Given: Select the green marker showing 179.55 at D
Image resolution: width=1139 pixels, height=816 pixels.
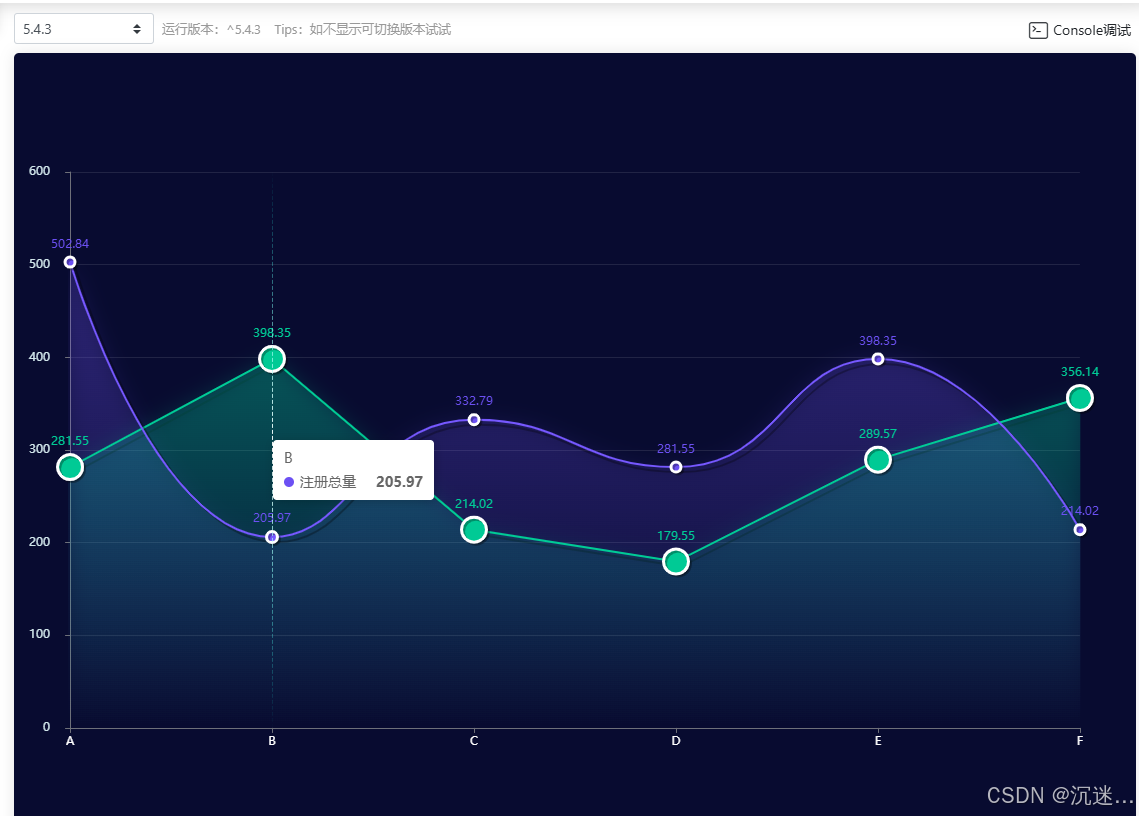Looking at the screenshot, I should [x=675, y=561].
